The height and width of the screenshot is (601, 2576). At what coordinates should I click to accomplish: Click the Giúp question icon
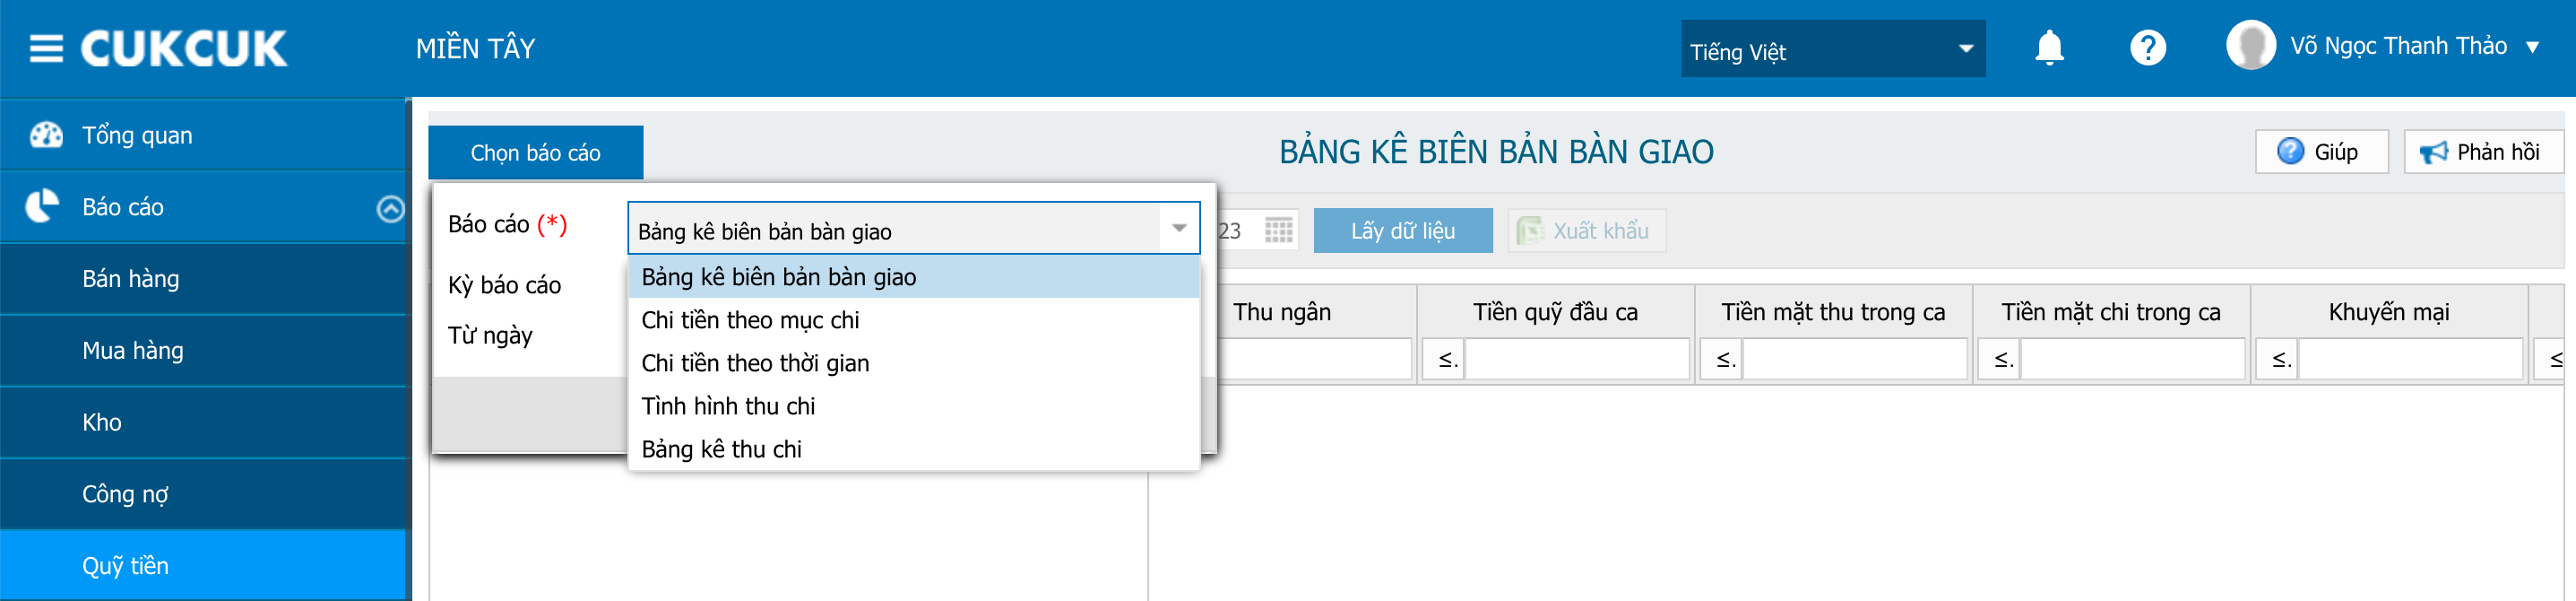tap(2290, 151)
